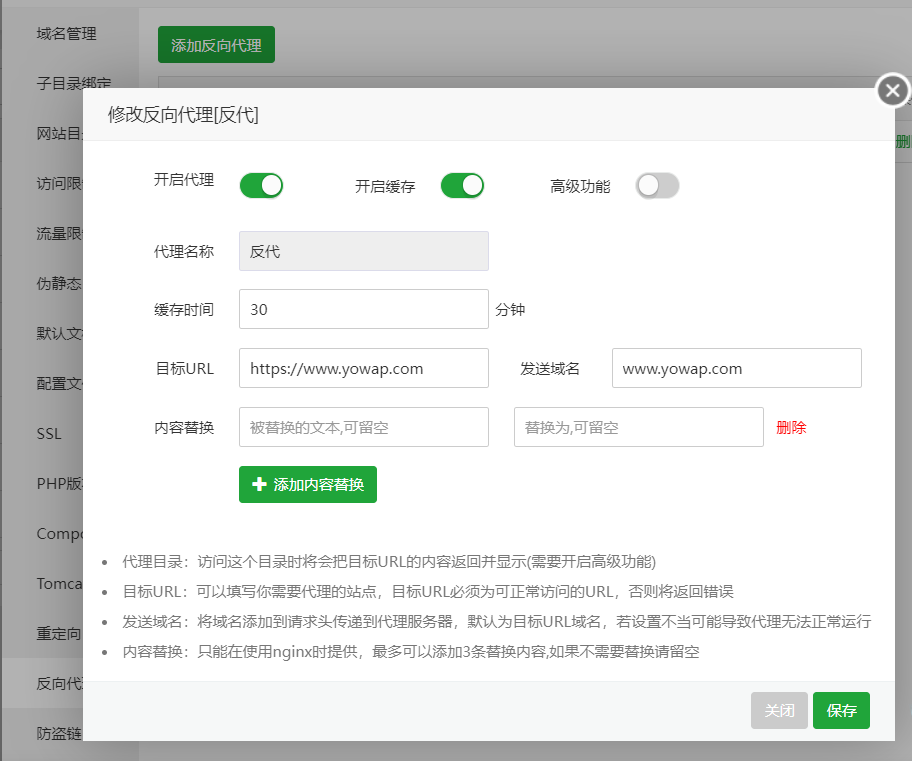
Task: Click the 添加反向代理 button at top
Action: point(216,44)
